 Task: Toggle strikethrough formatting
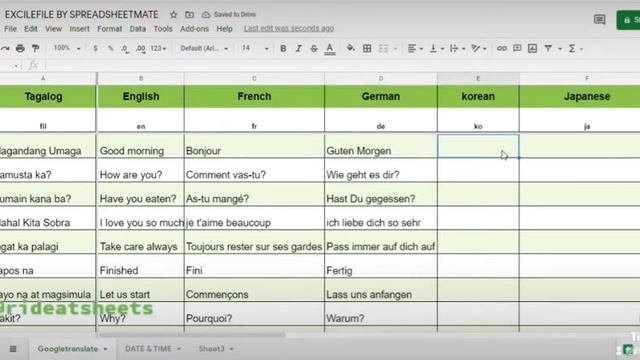313,49
